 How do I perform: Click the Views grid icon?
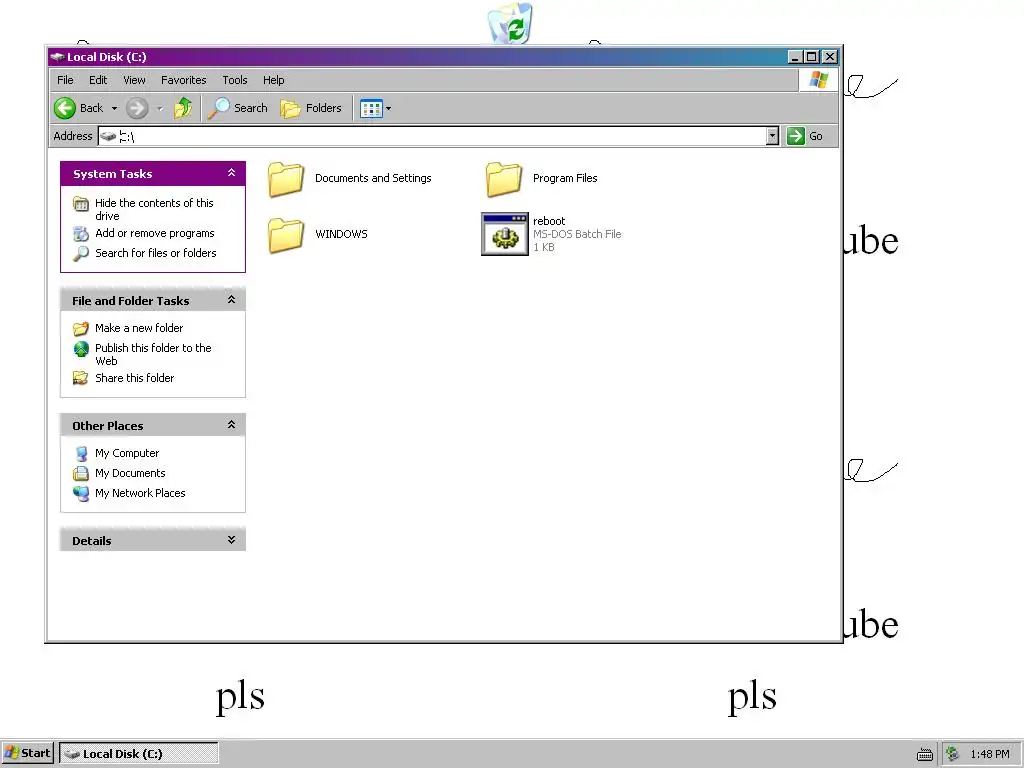pyautogui.click(x=371, y=108)
